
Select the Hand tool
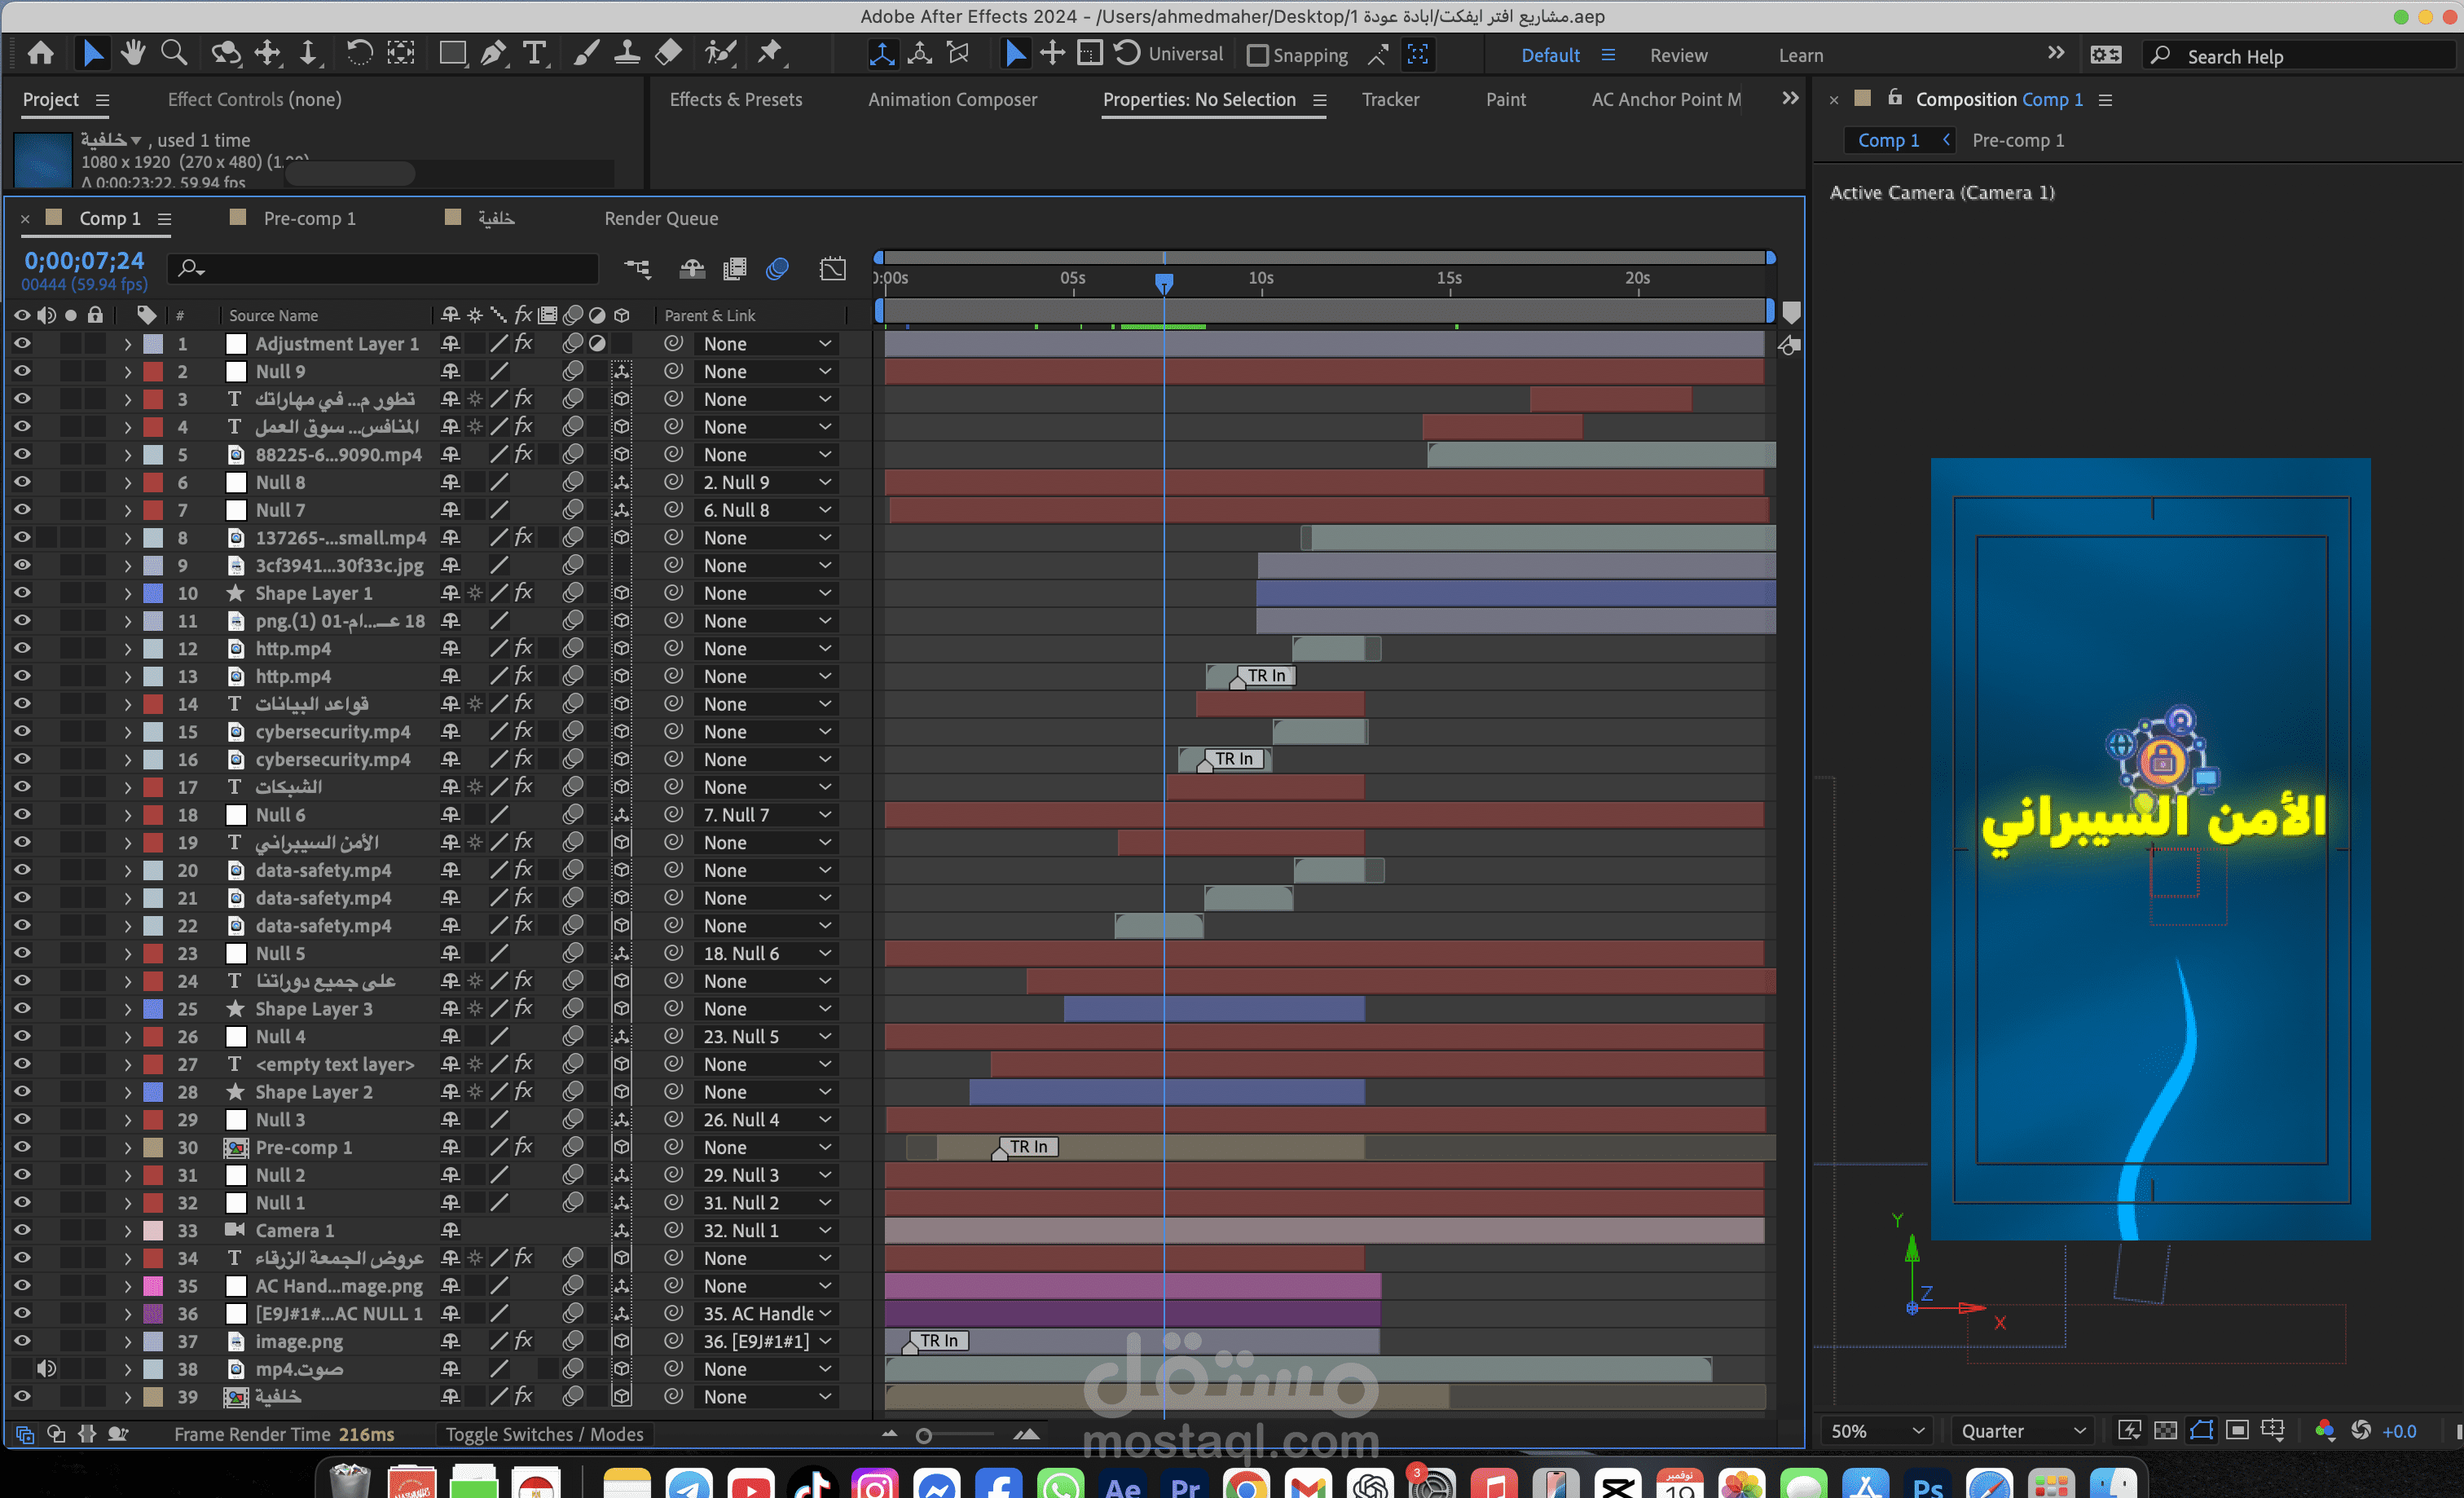(132, 53)
